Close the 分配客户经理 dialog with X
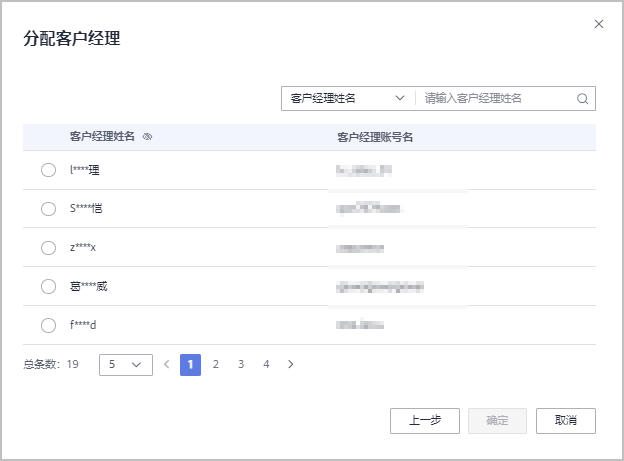 (x=599, y=24)
